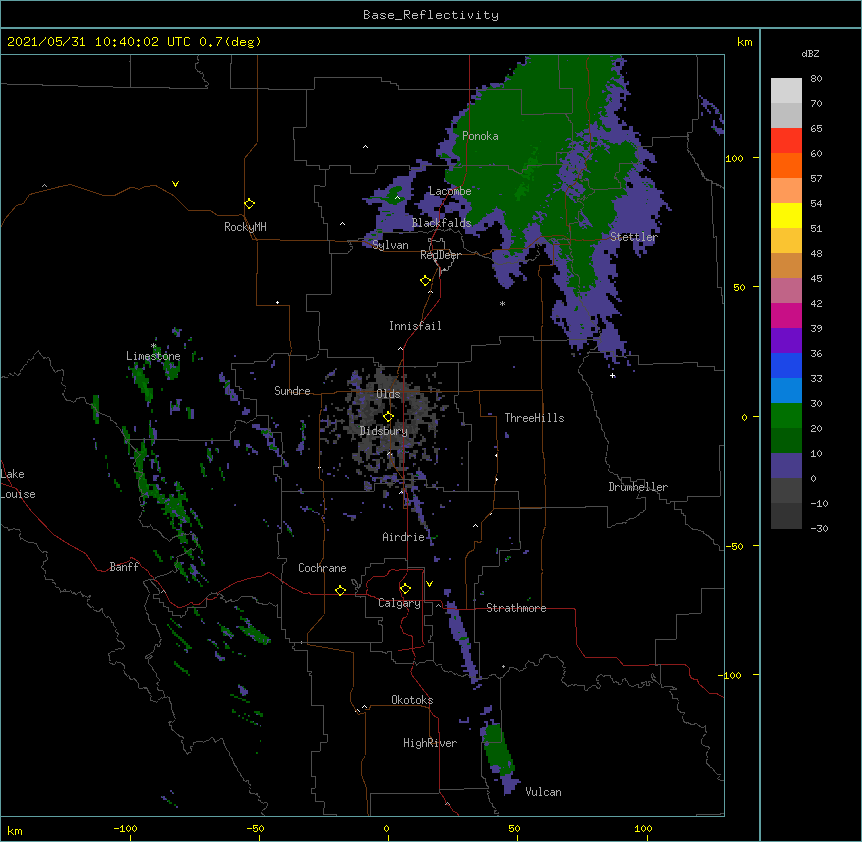Click the RockyMH label
This screenshot has height=842, width=862.
tap(245, 227)
